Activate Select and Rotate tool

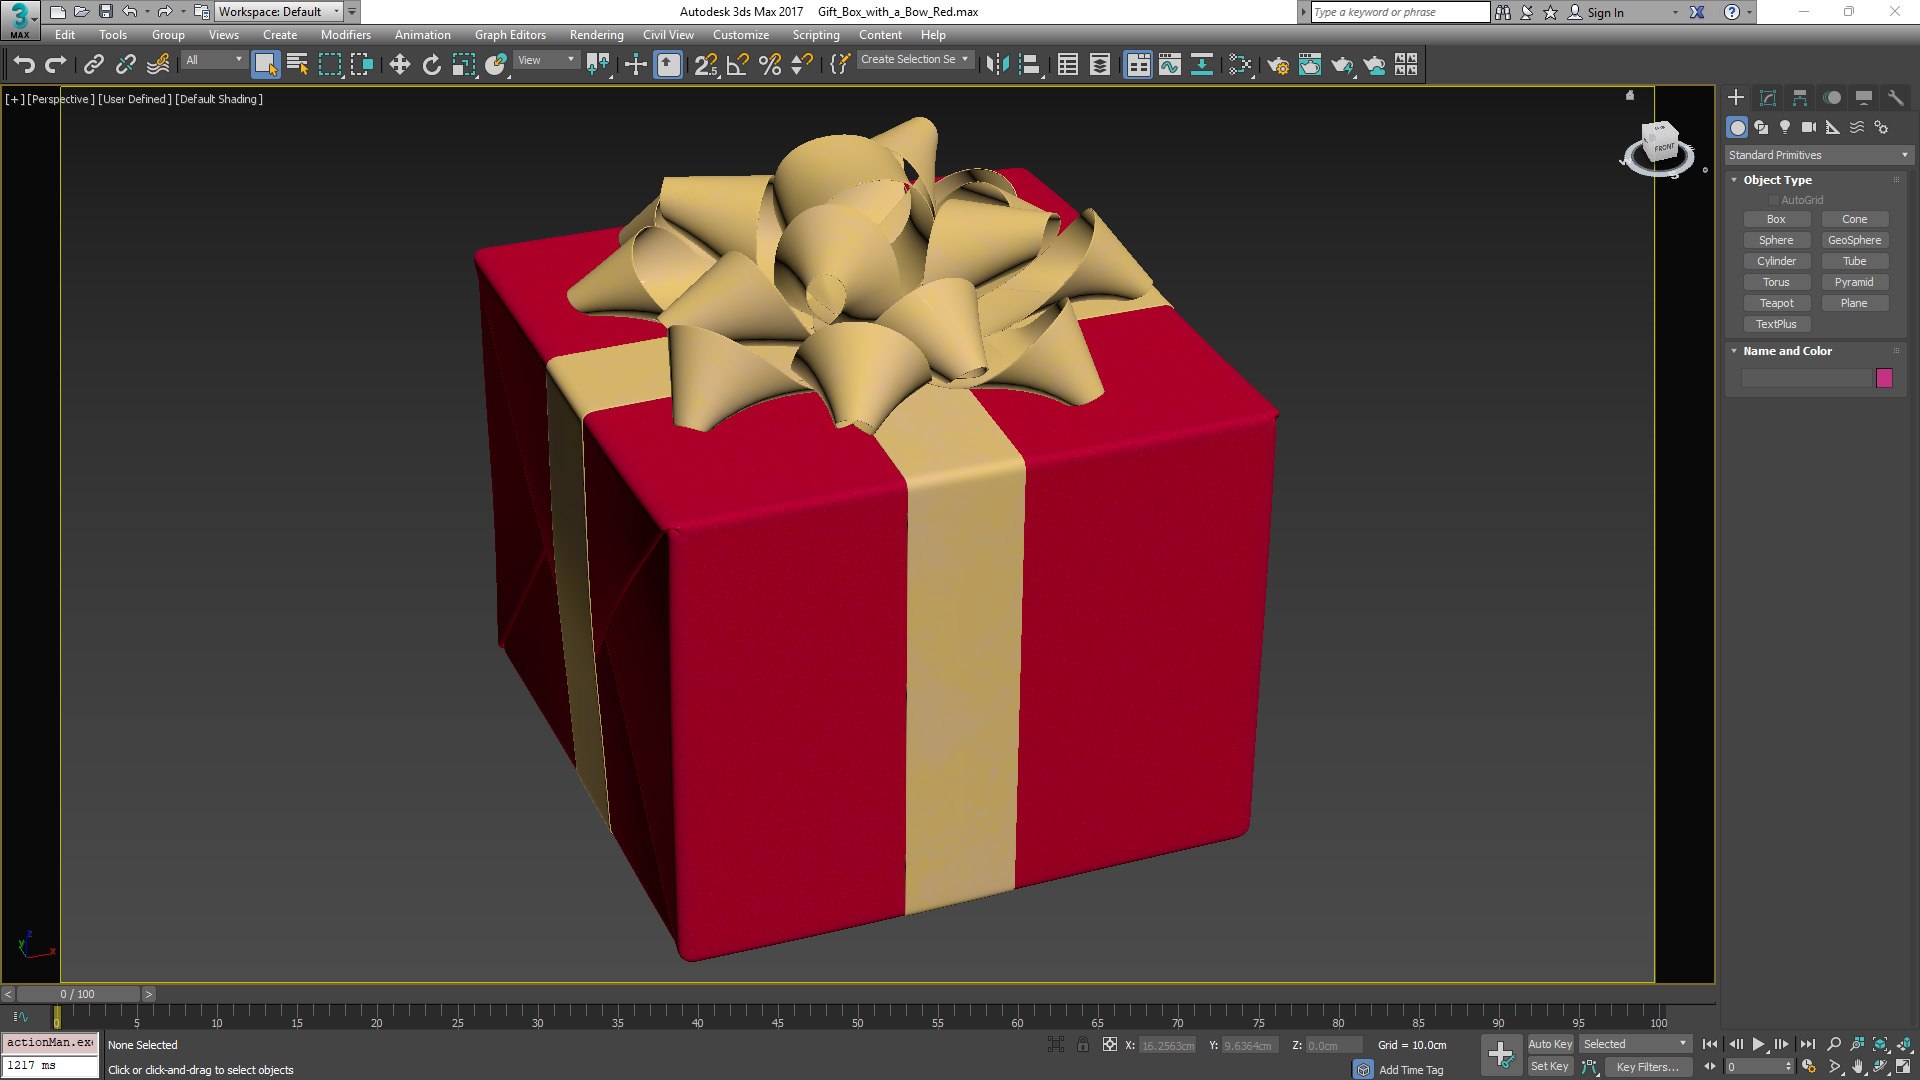(432, 65)
